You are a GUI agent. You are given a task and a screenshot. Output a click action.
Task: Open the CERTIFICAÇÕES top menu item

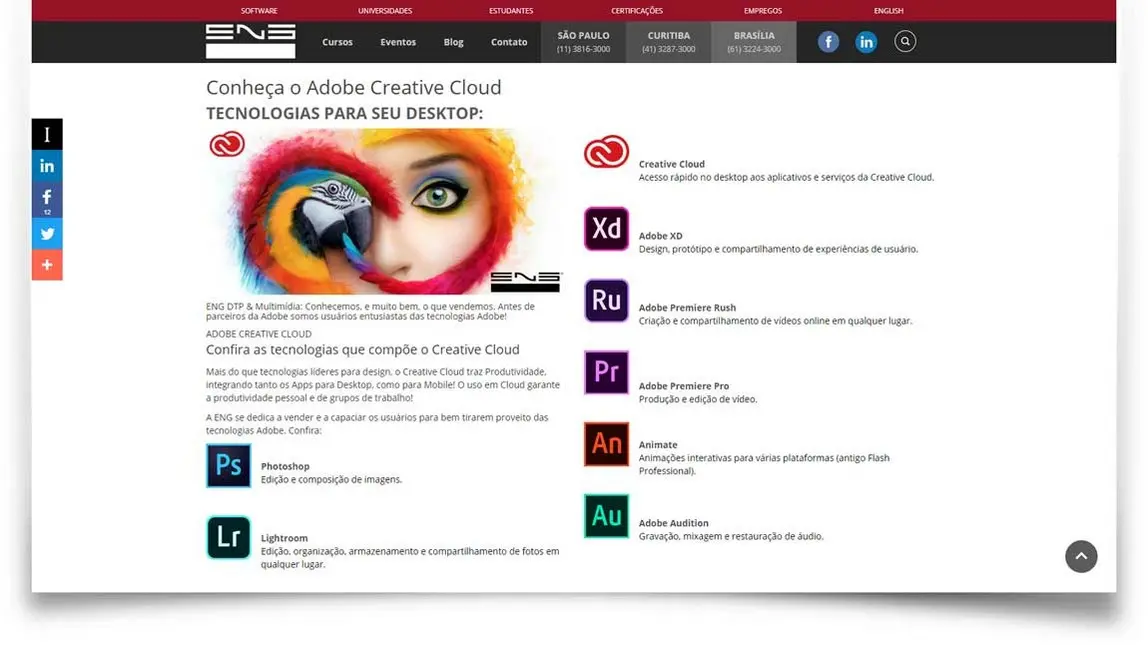[x=637, y=11]
